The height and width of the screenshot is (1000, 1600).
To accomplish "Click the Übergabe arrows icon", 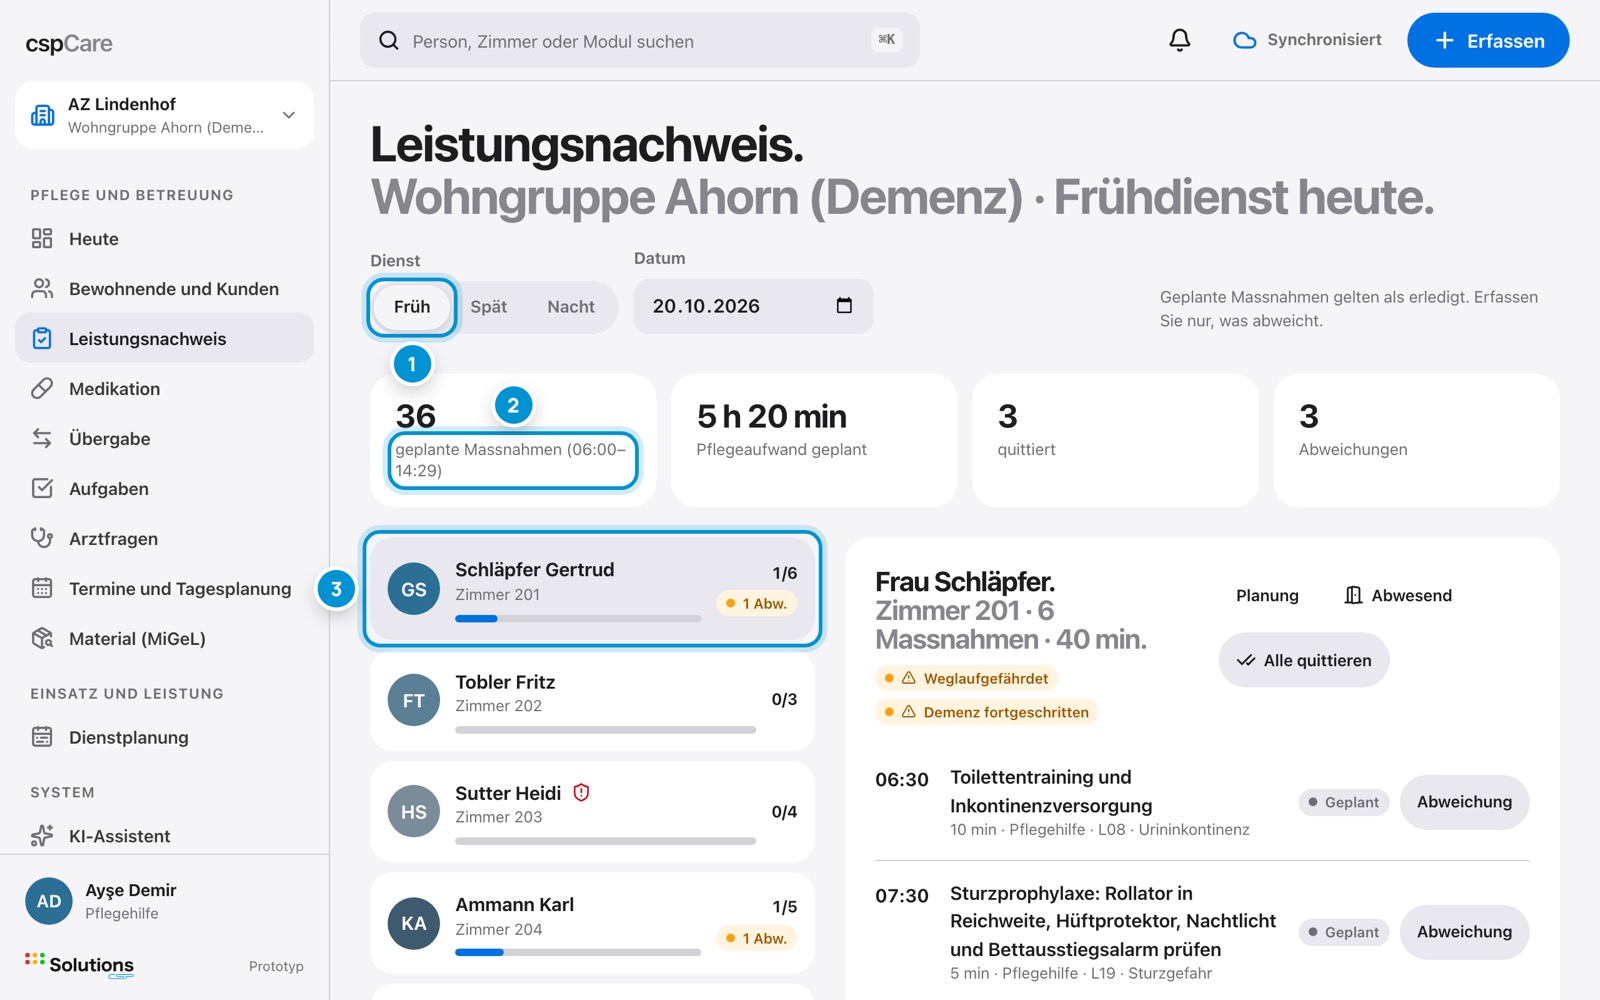I will 42,438.
